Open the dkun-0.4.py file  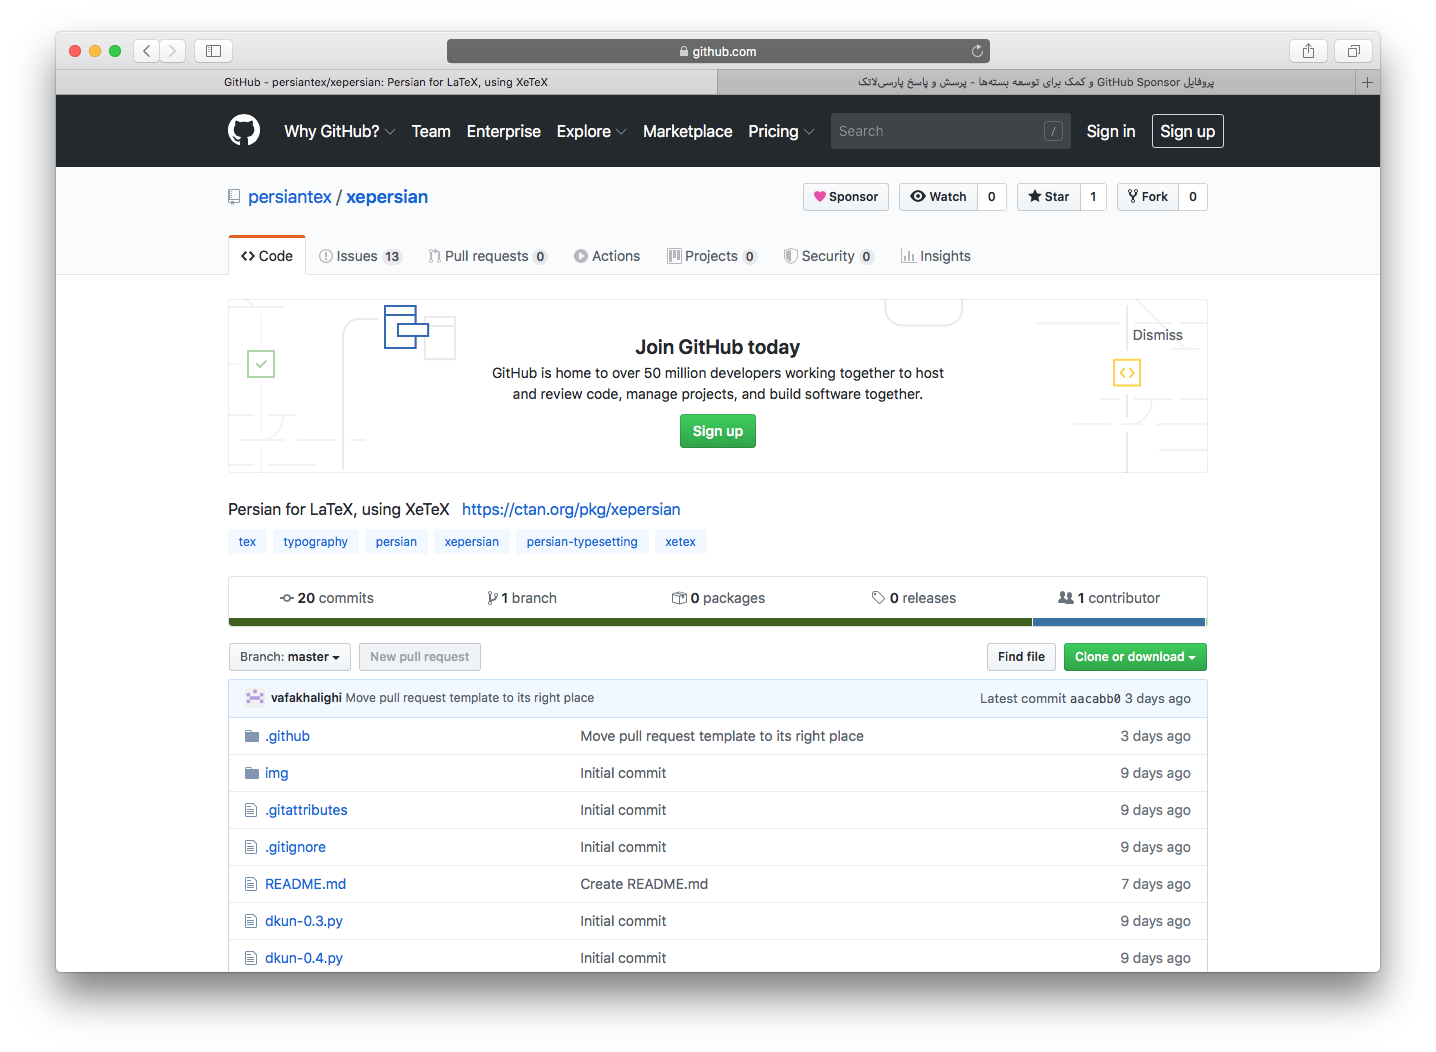pyautogui.click(x=304, y=958)
